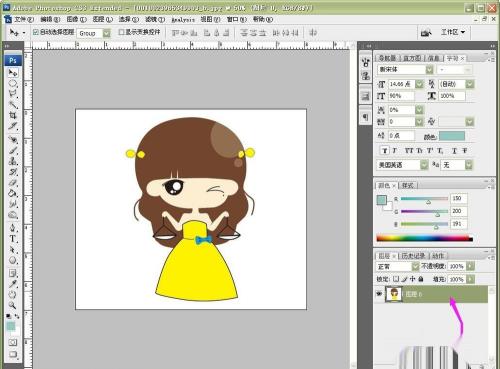Swap foreground and background colors icon
This screenshot has width=500, height=369.
coord(17,316)
